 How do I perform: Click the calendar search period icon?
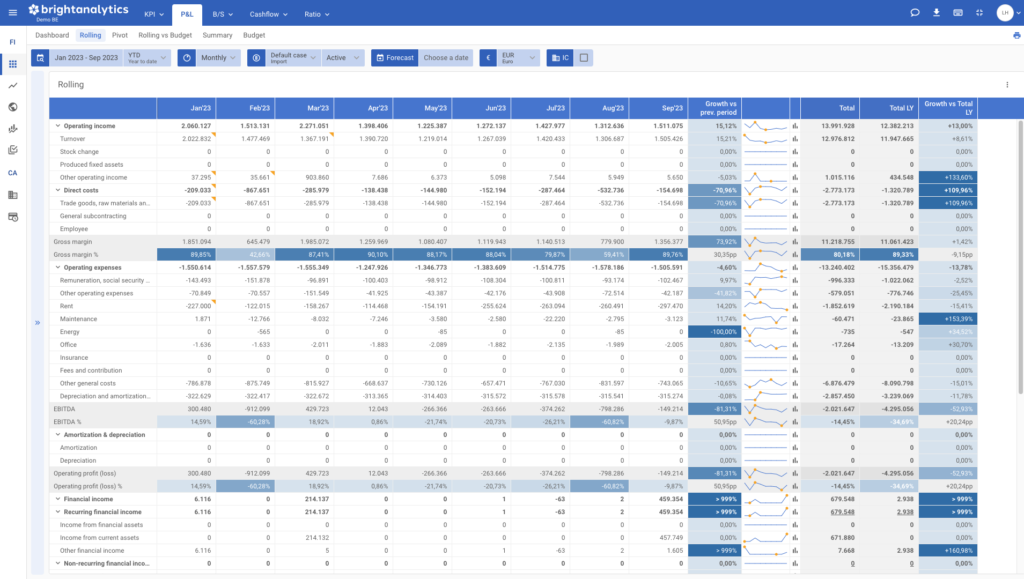[x=40, y=57]
